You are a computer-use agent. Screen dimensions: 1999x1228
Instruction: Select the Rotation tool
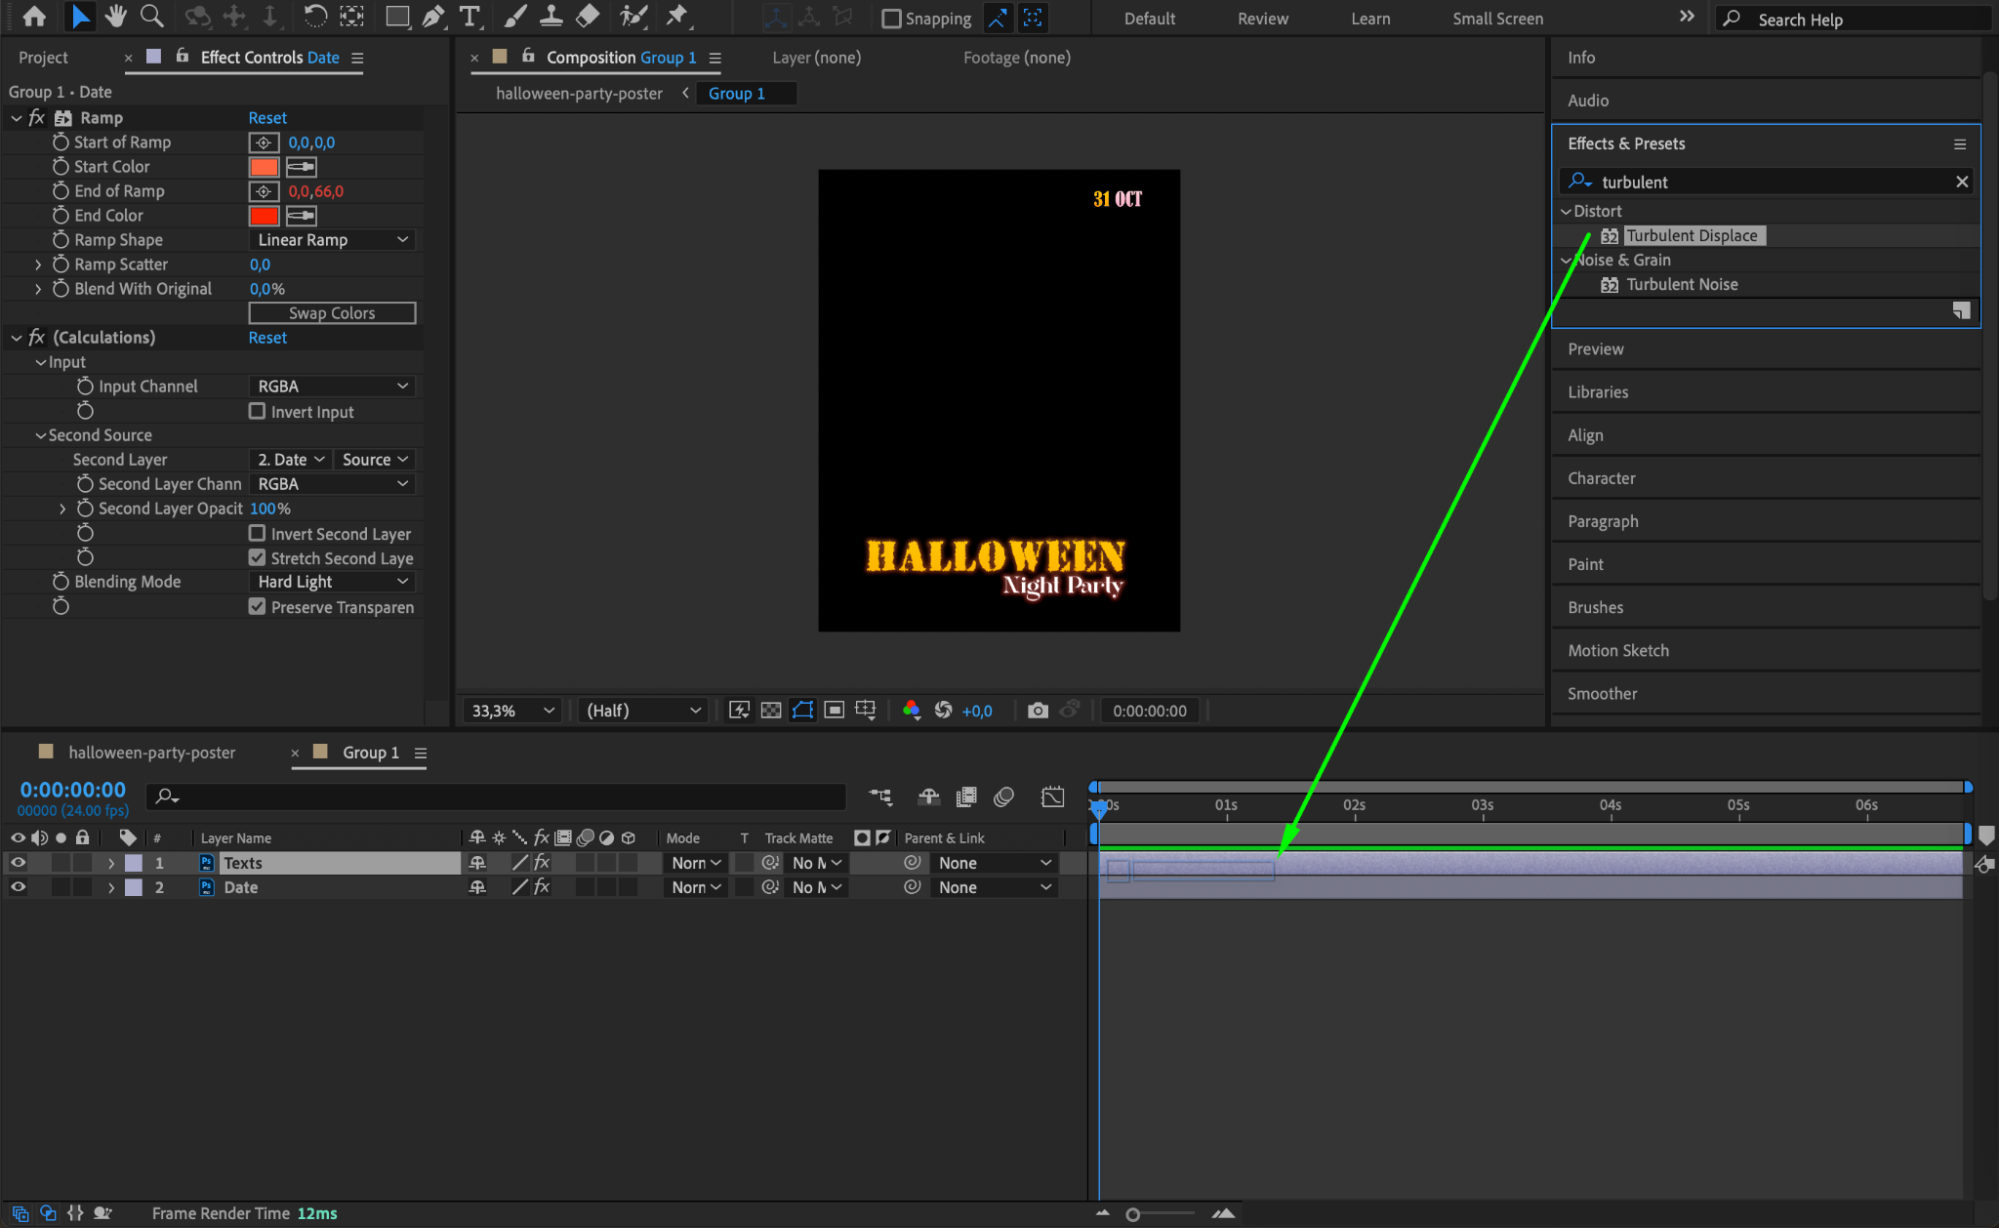pyautogui.click(x=314, y=16)
